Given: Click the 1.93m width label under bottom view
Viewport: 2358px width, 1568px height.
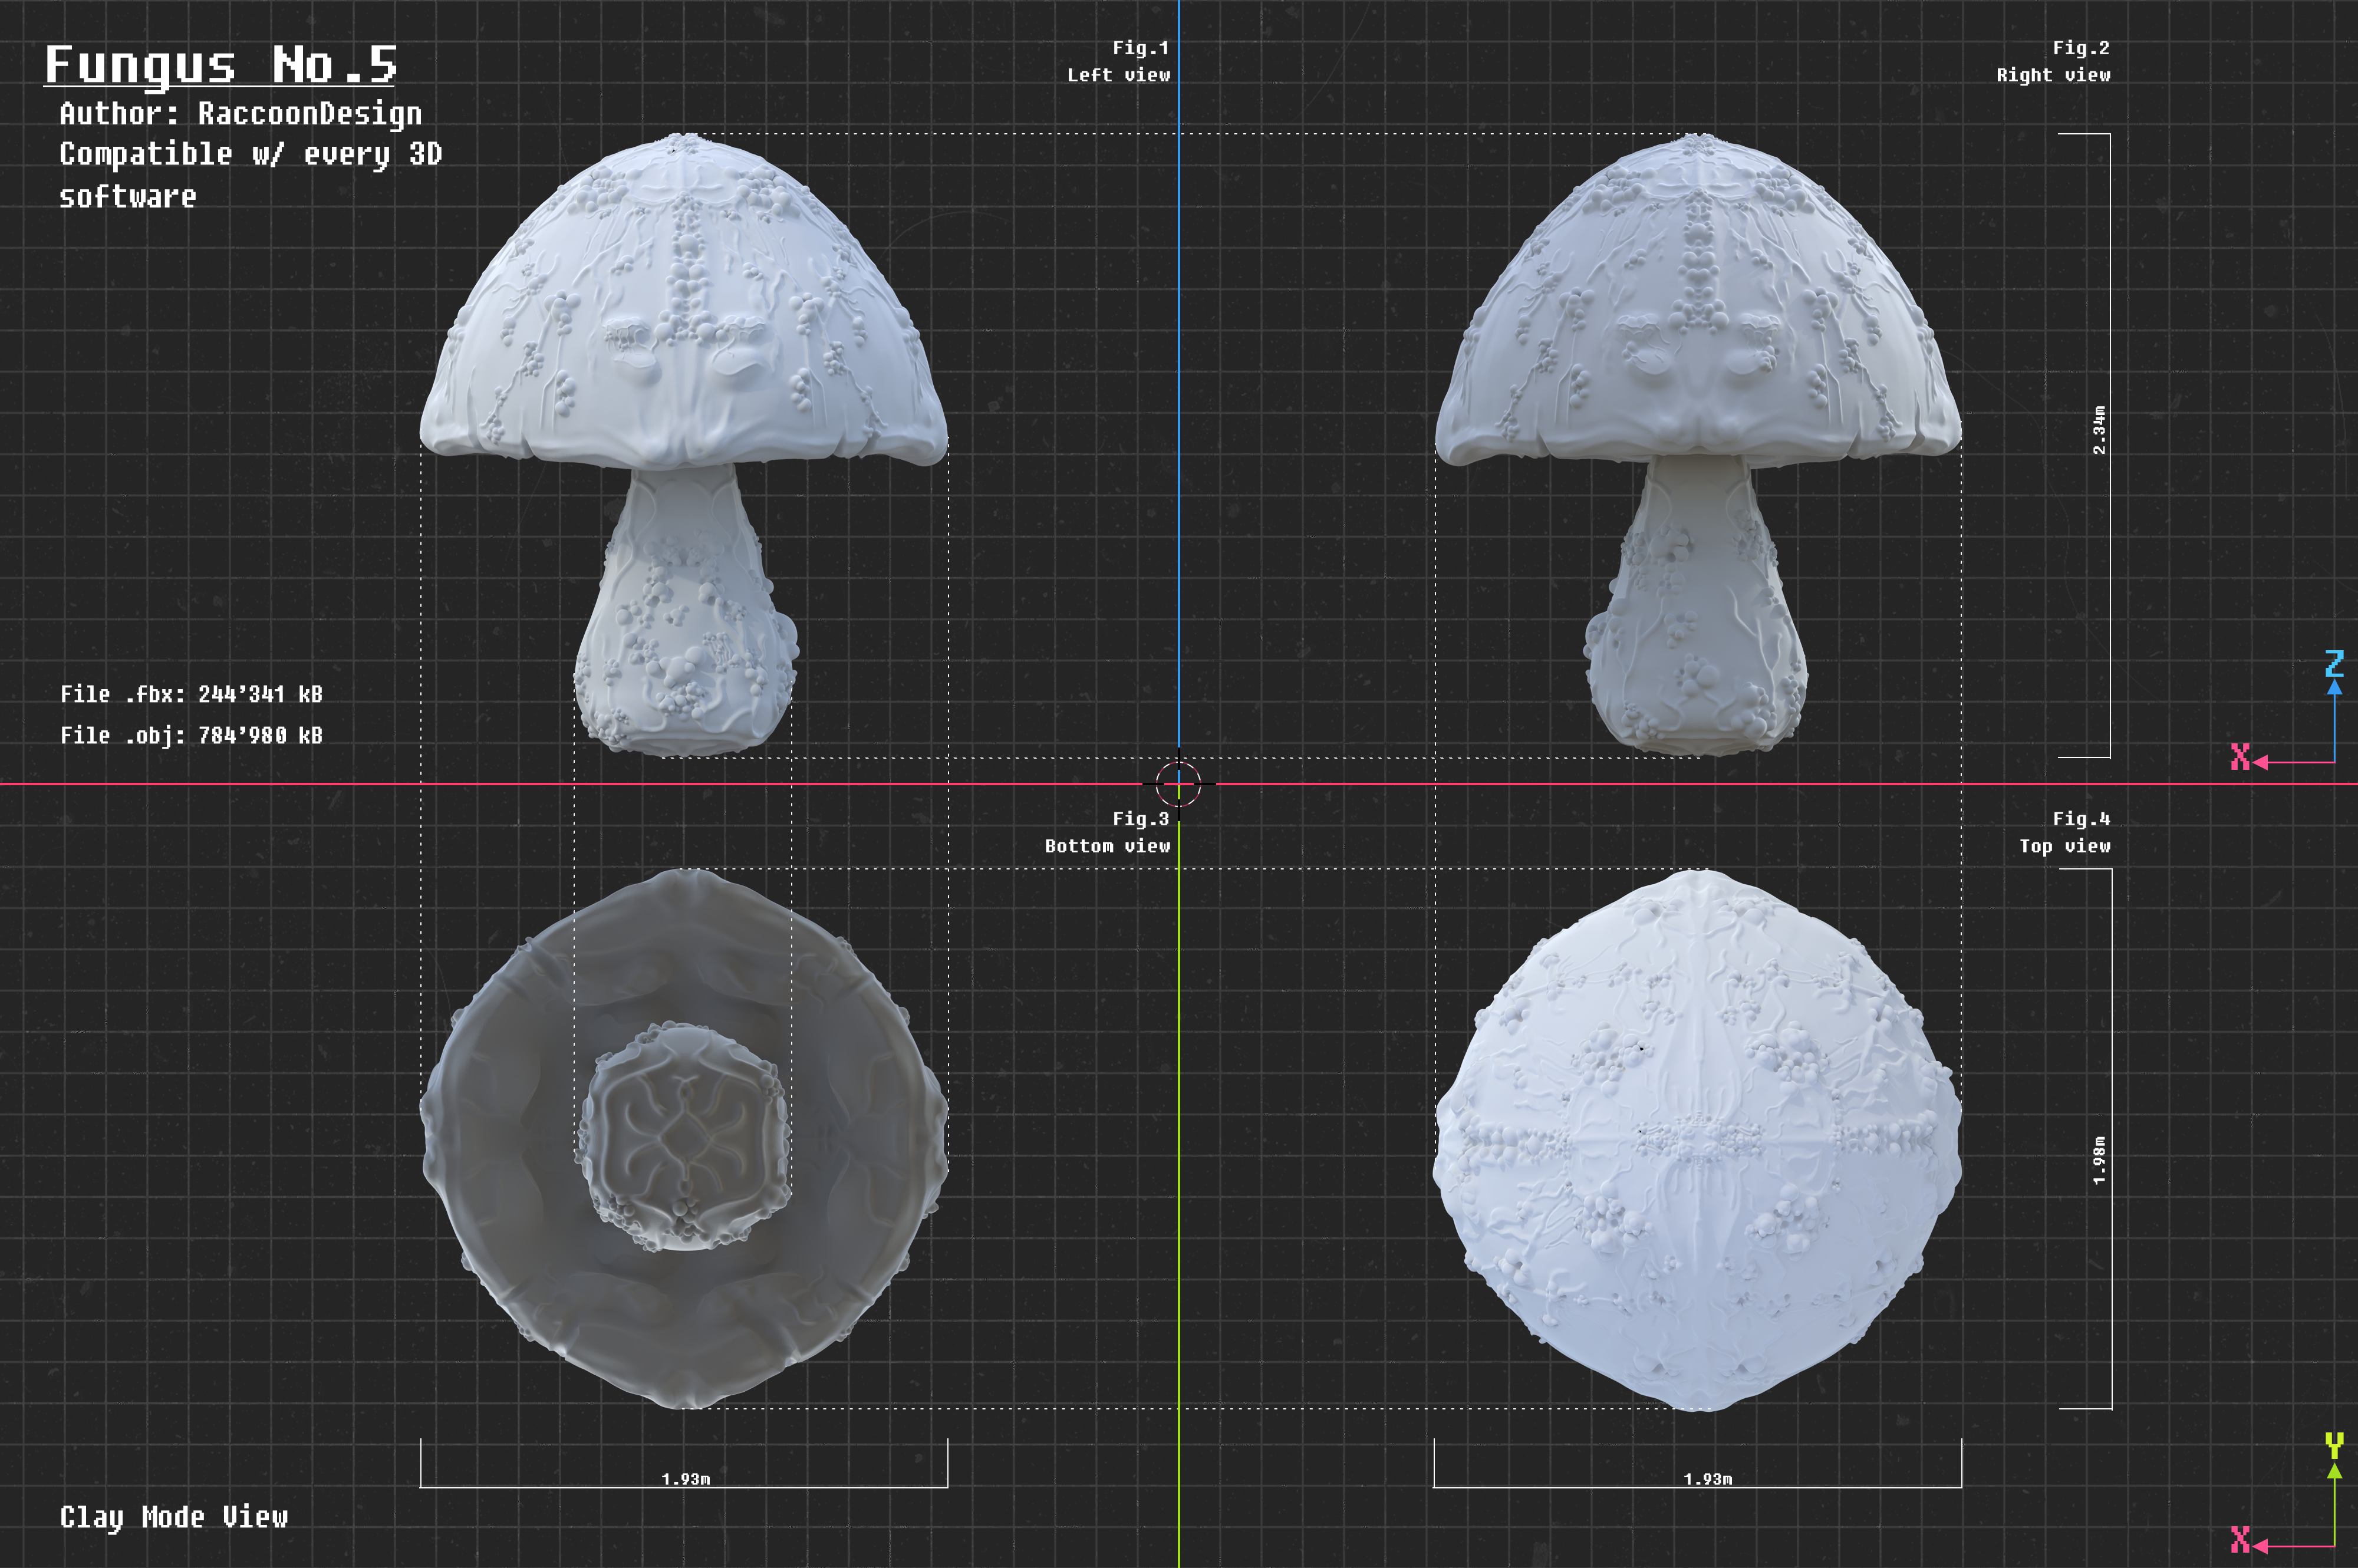Looking at the screenshot, I should click(x=686, y=1479).
